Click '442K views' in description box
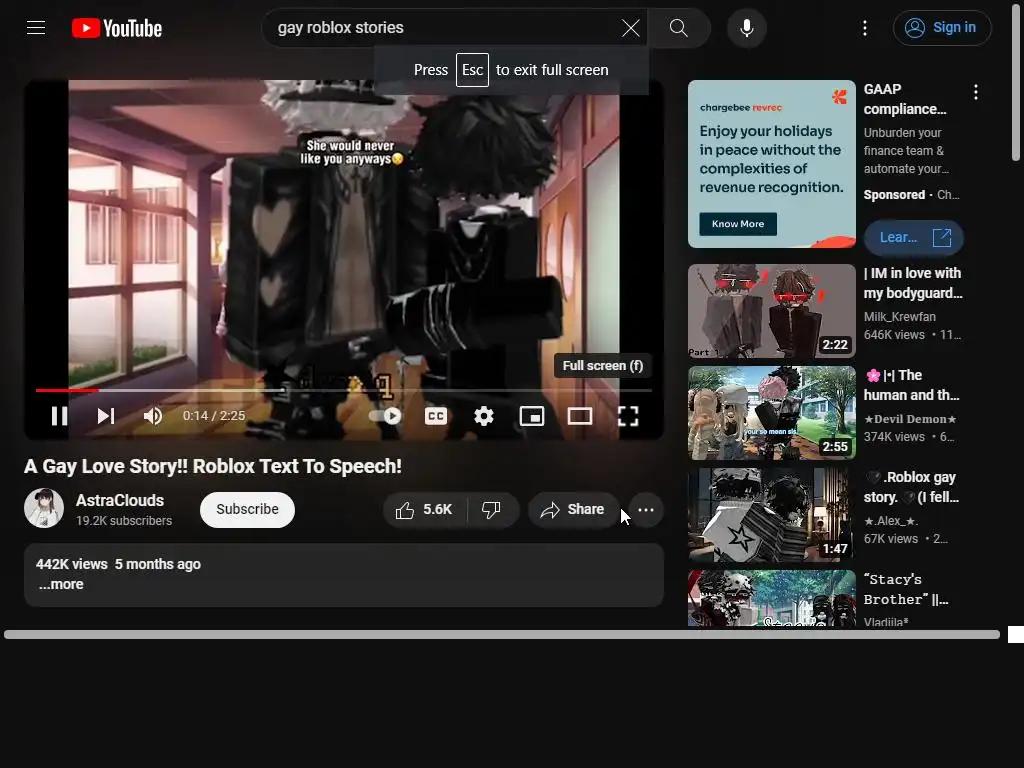The height and width of the screenshot is (768, 1024). pos(72,564)
